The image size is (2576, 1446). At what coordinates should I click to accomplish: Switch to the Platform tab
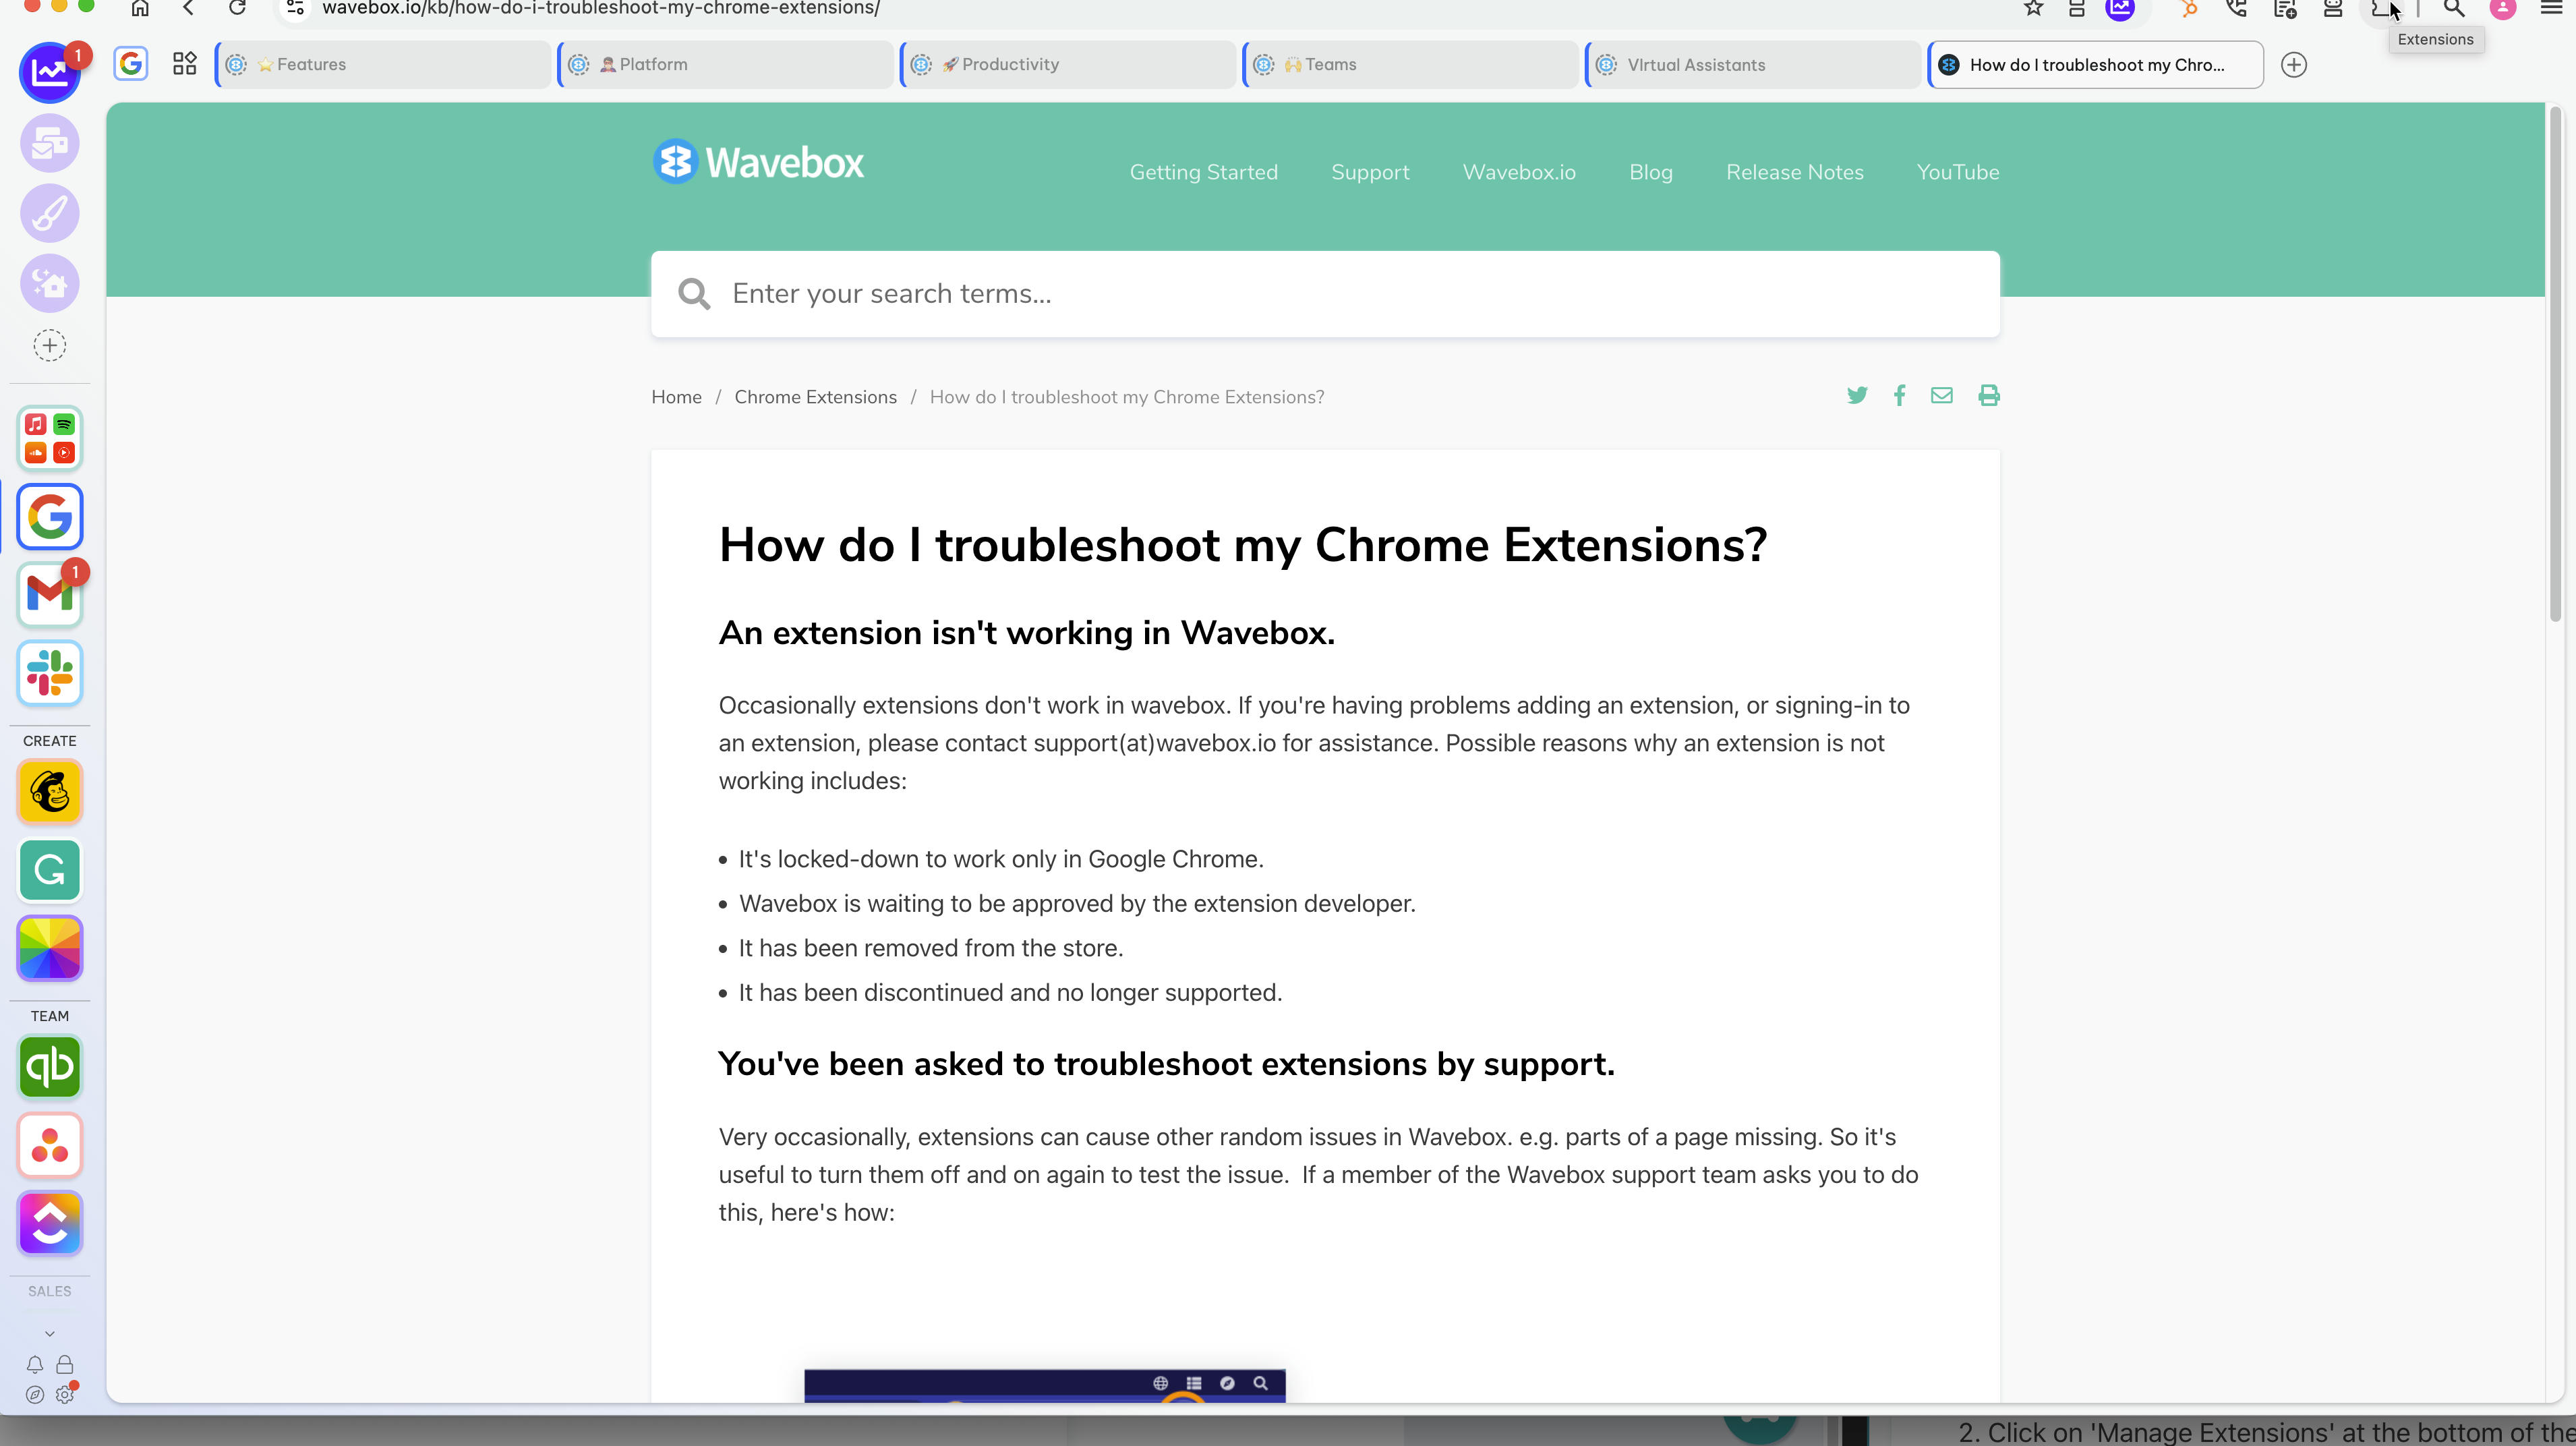point(725,64)
